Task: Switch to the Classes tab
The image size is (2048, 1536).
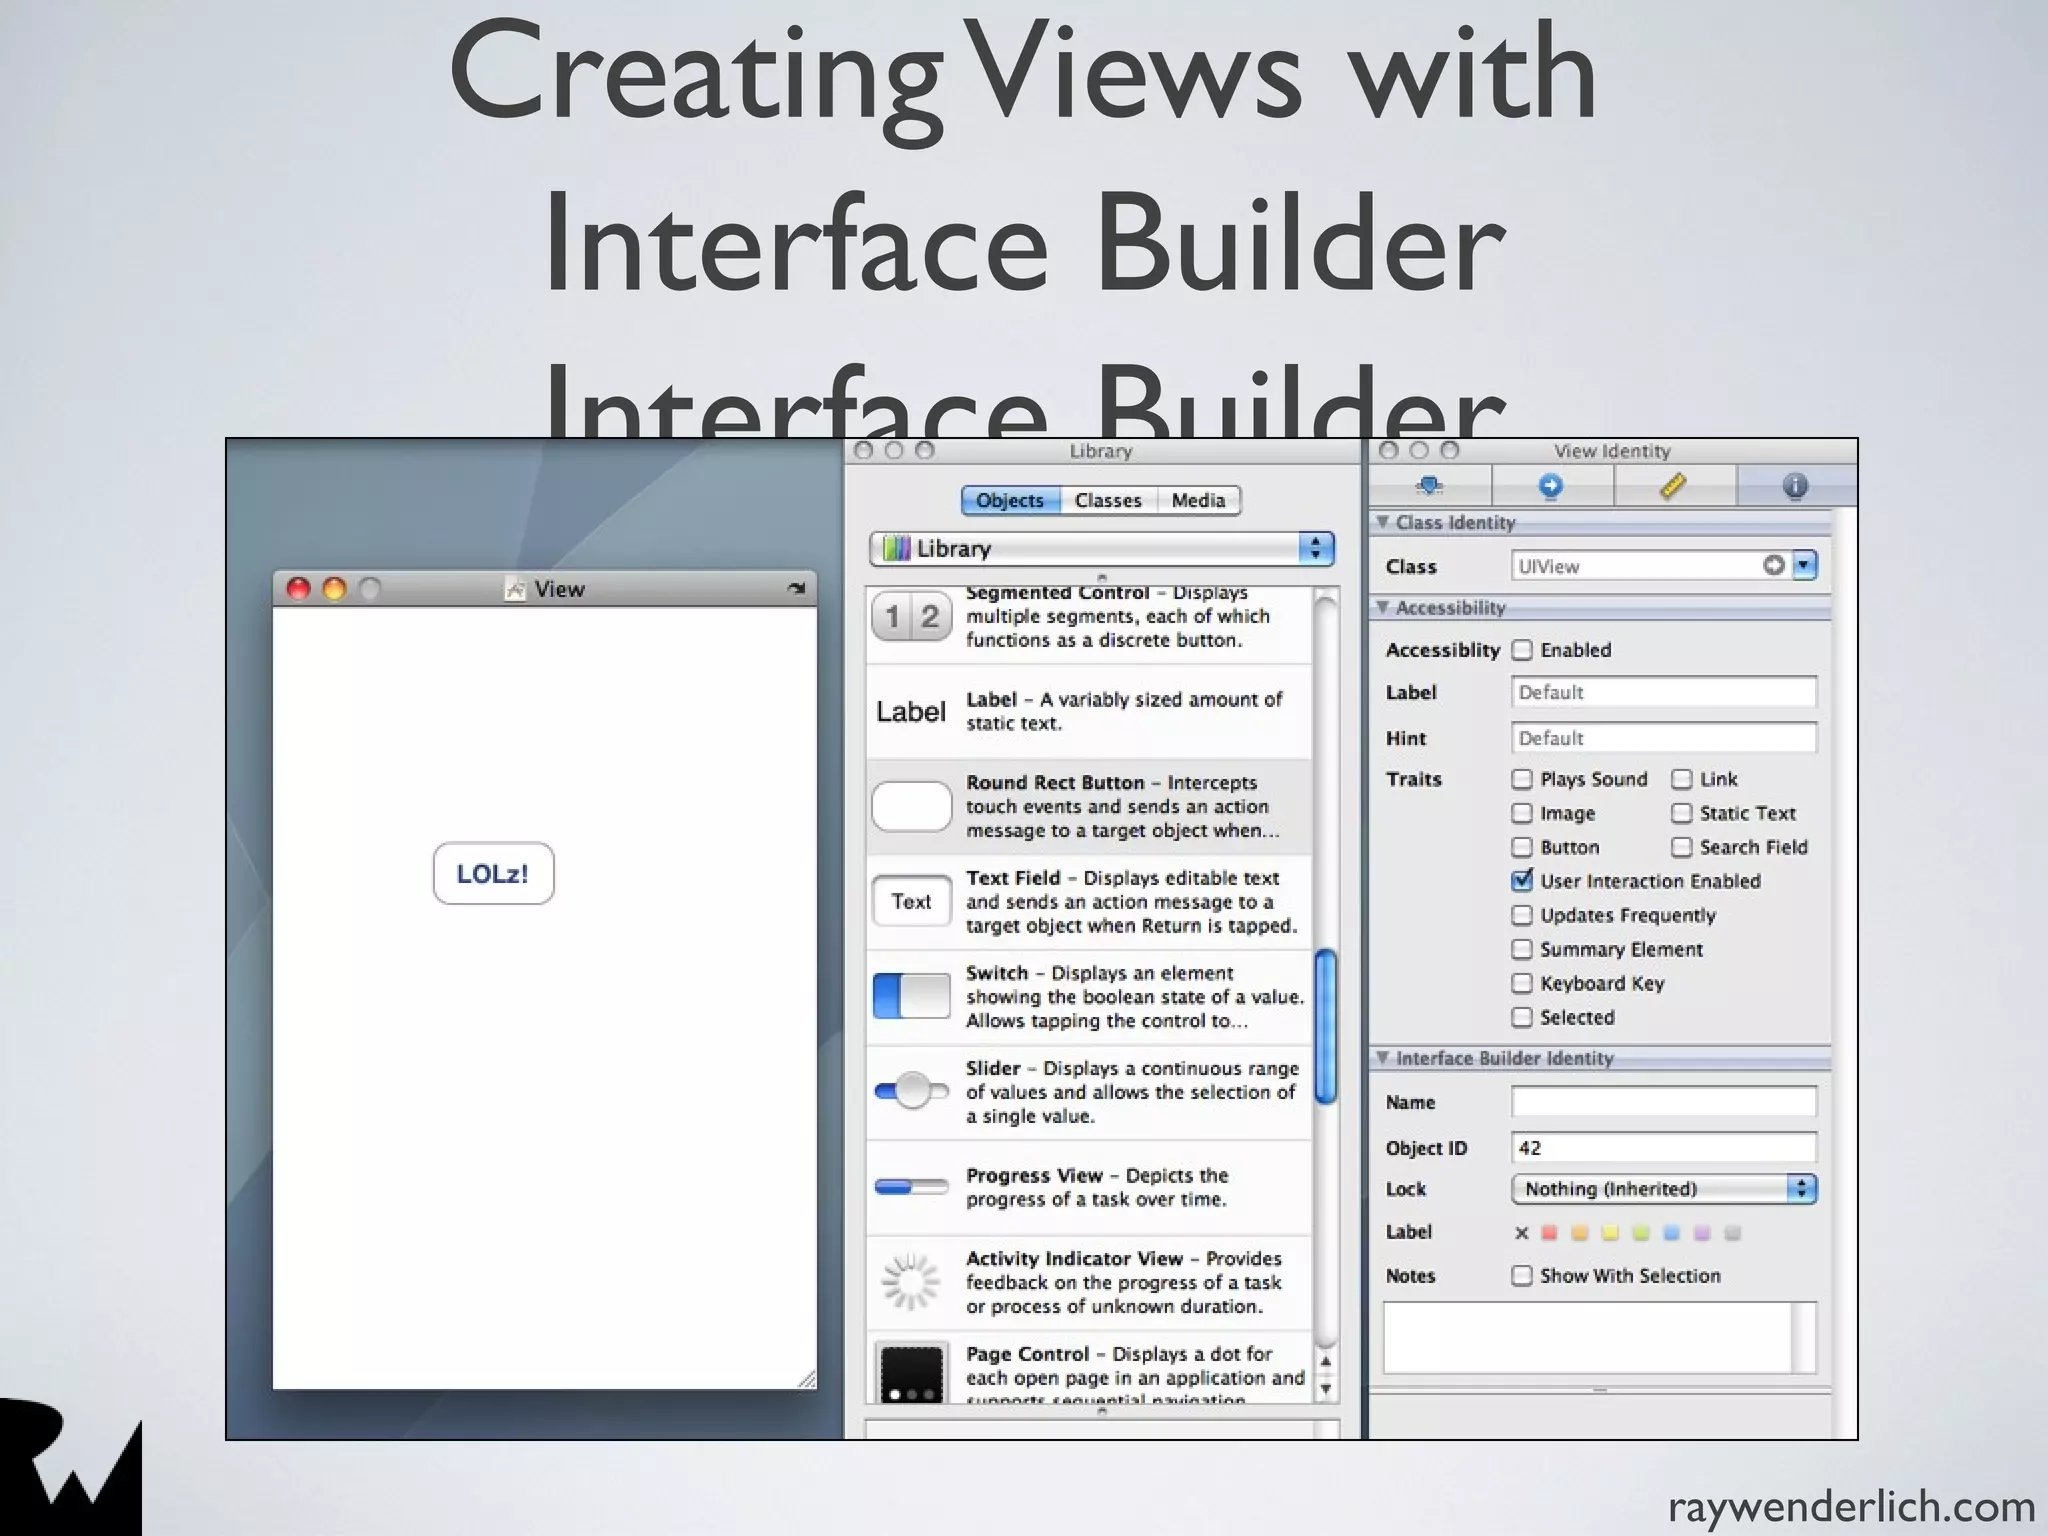Action: pyautogui.click(x=1107, y=500)
